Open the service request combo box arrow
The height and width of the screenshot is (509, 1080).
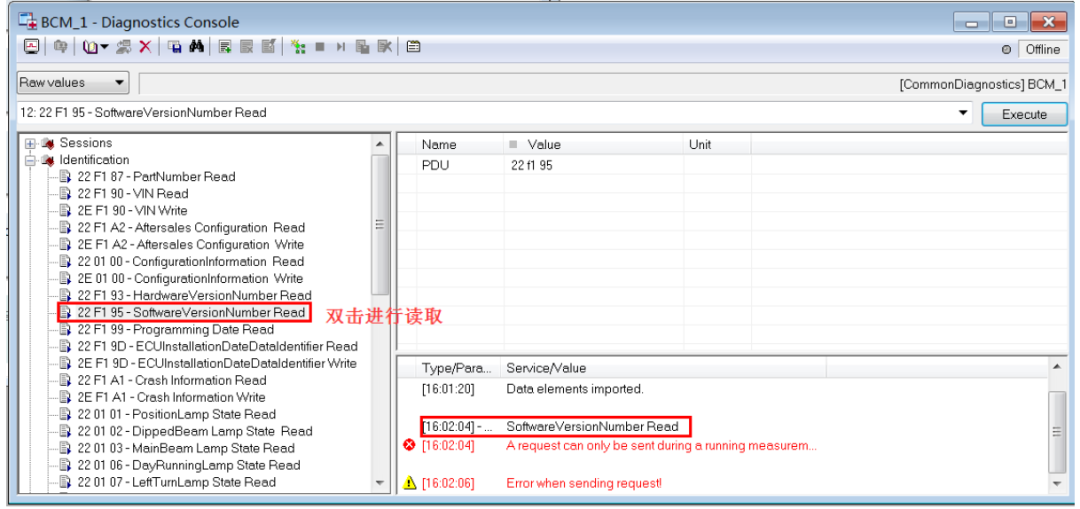(963, 113)
